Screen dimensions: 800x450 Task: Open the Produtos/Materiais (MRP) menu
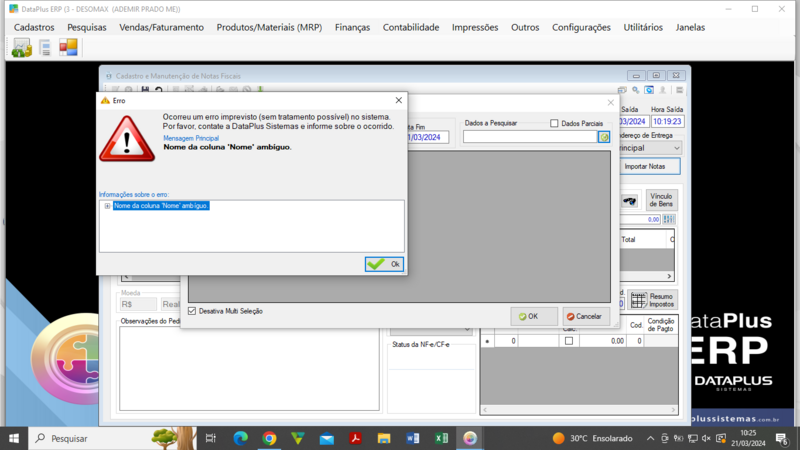pos(269,28)
